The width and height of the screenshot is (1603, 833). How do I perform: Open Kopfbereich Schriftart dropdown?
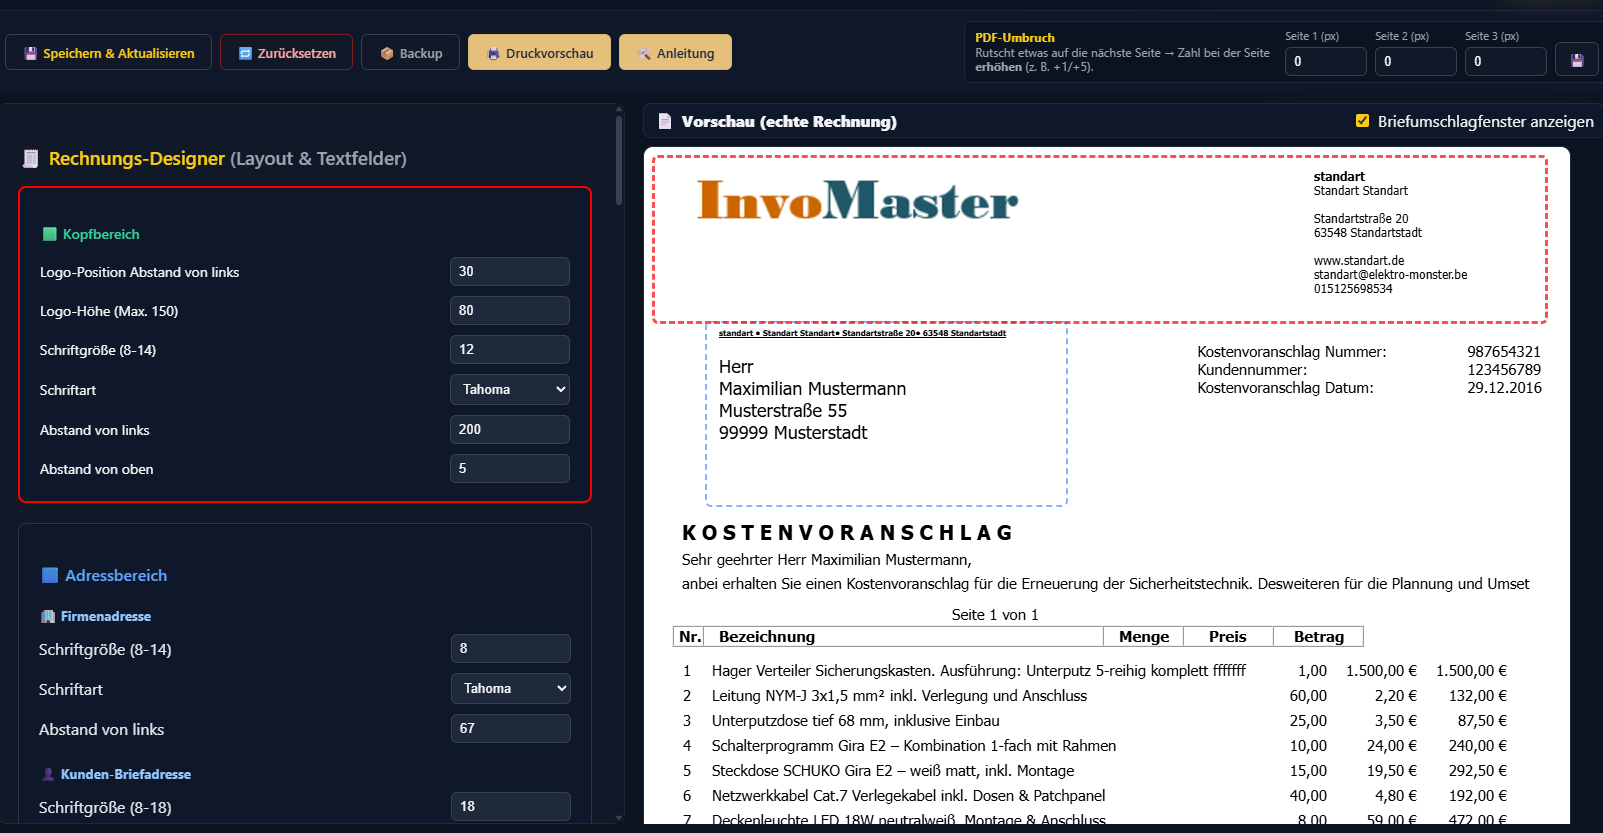510,389
